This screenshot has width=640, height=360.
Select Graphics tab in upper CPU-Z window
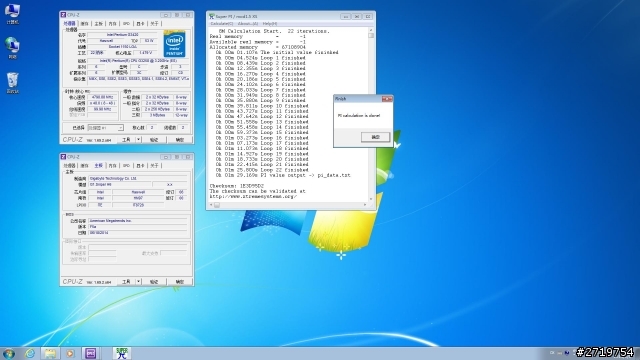click(140, 24)
